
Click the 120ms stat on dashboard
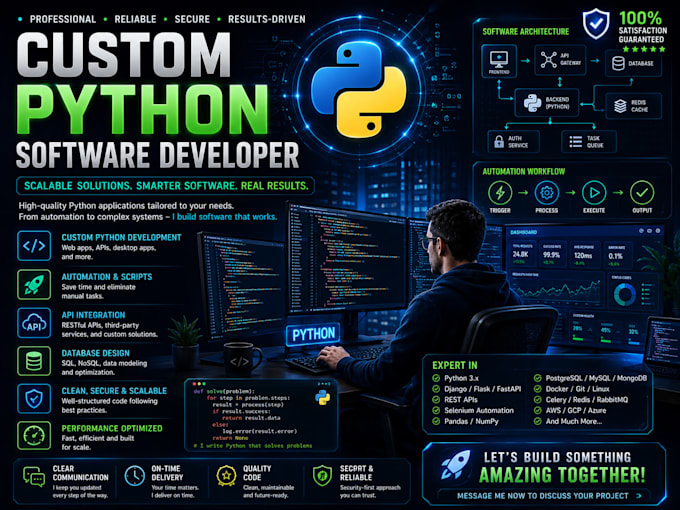[583, 256]
